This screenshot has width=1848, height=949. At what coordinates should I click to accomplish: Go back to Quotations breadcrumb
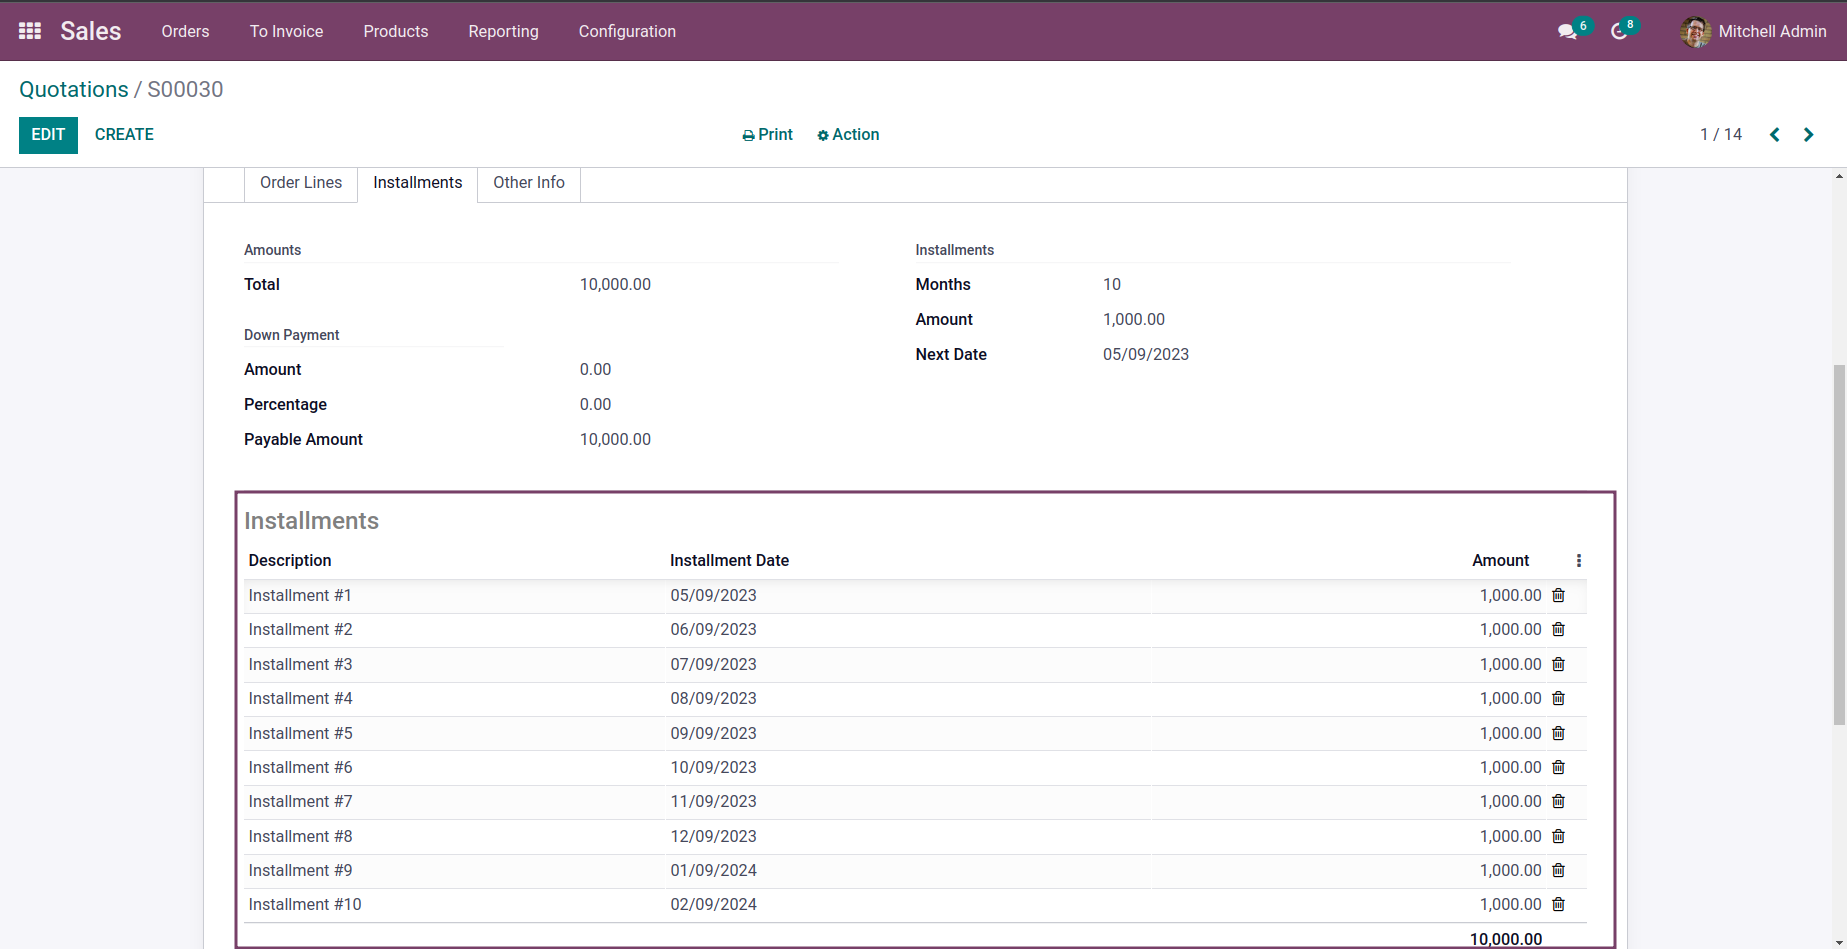[74, 90]
